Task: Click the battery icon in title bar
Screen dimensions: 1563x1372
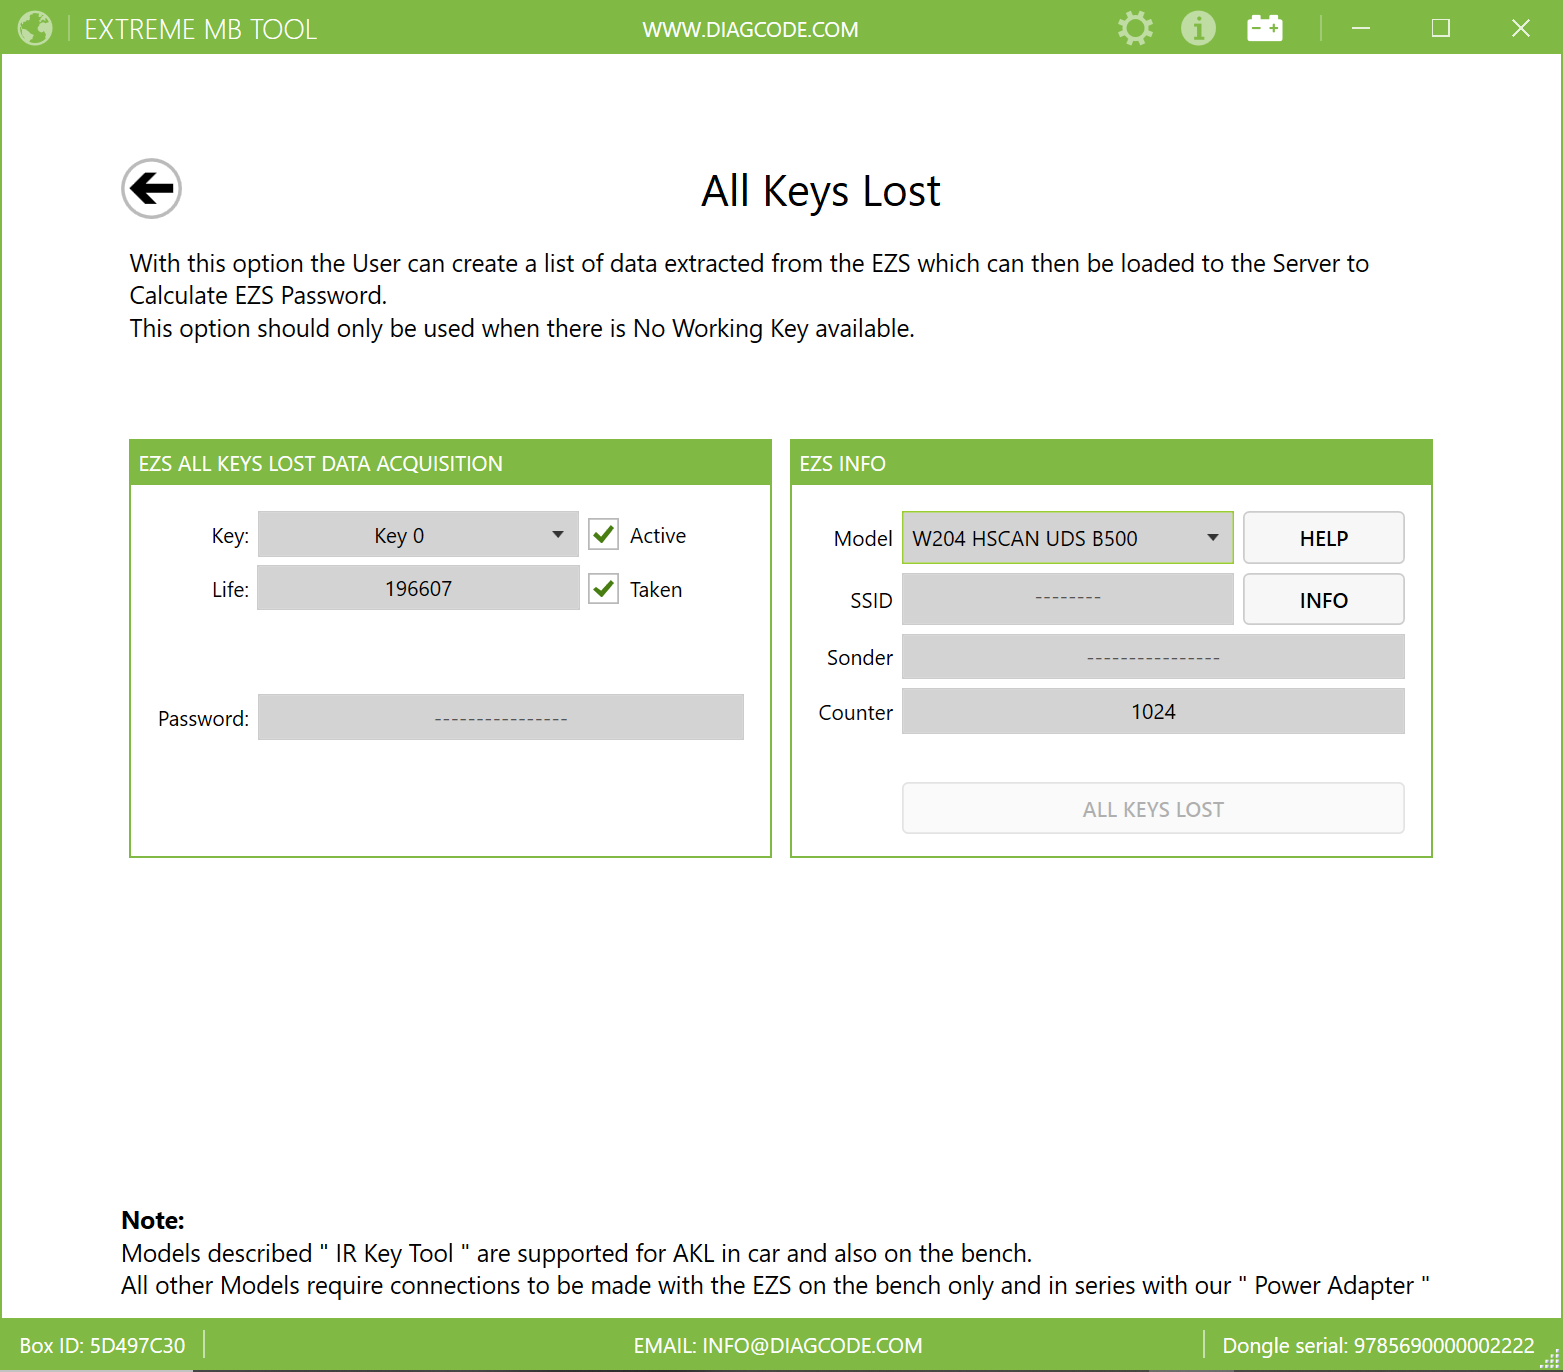Action: [x=1265, y=28]
